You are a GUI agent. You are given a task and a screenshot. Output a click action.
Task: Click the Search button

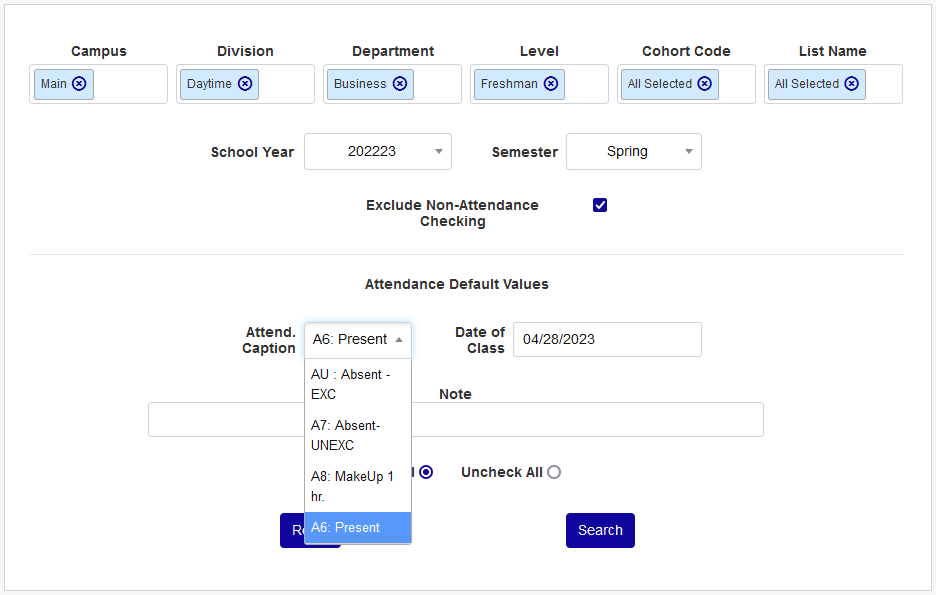(x=600, y=530)
